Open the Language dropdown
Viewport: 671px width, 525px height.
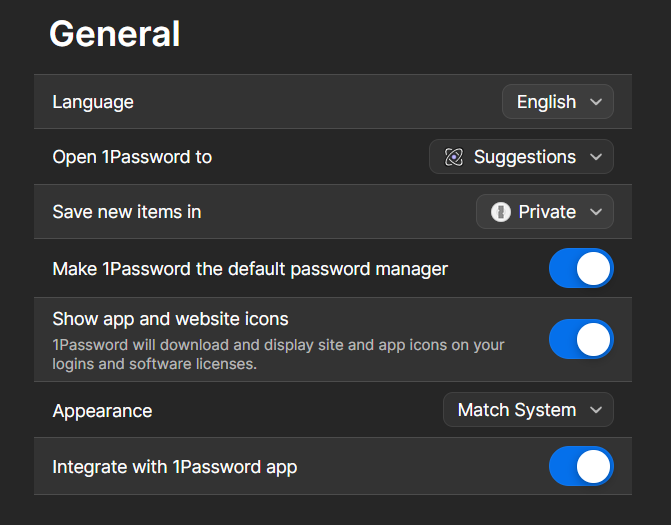coord(557,102)
